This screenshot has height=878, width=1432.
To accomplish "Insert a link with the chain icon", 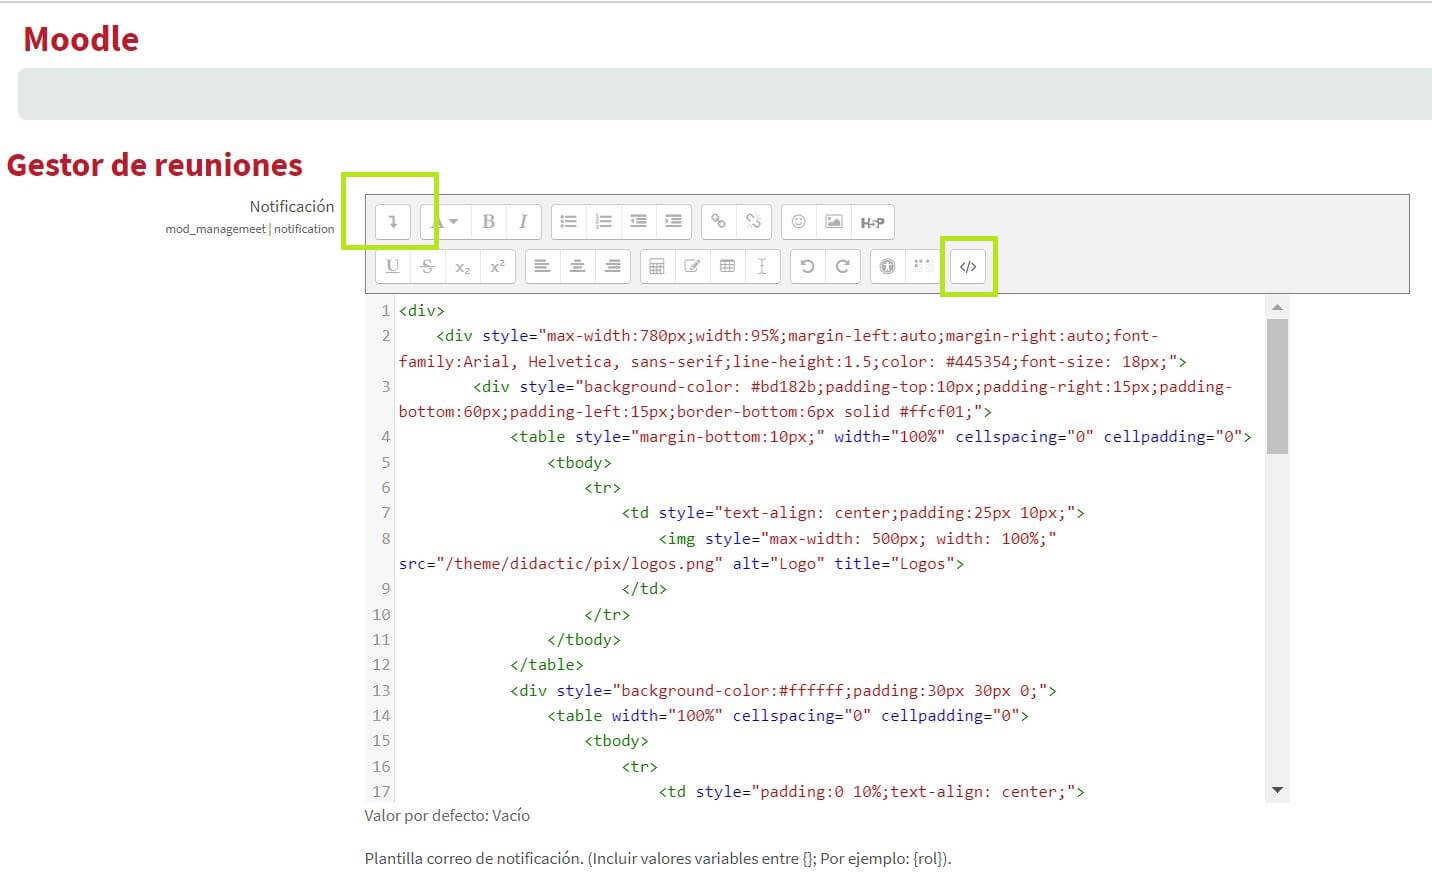I will coord(719,222).
